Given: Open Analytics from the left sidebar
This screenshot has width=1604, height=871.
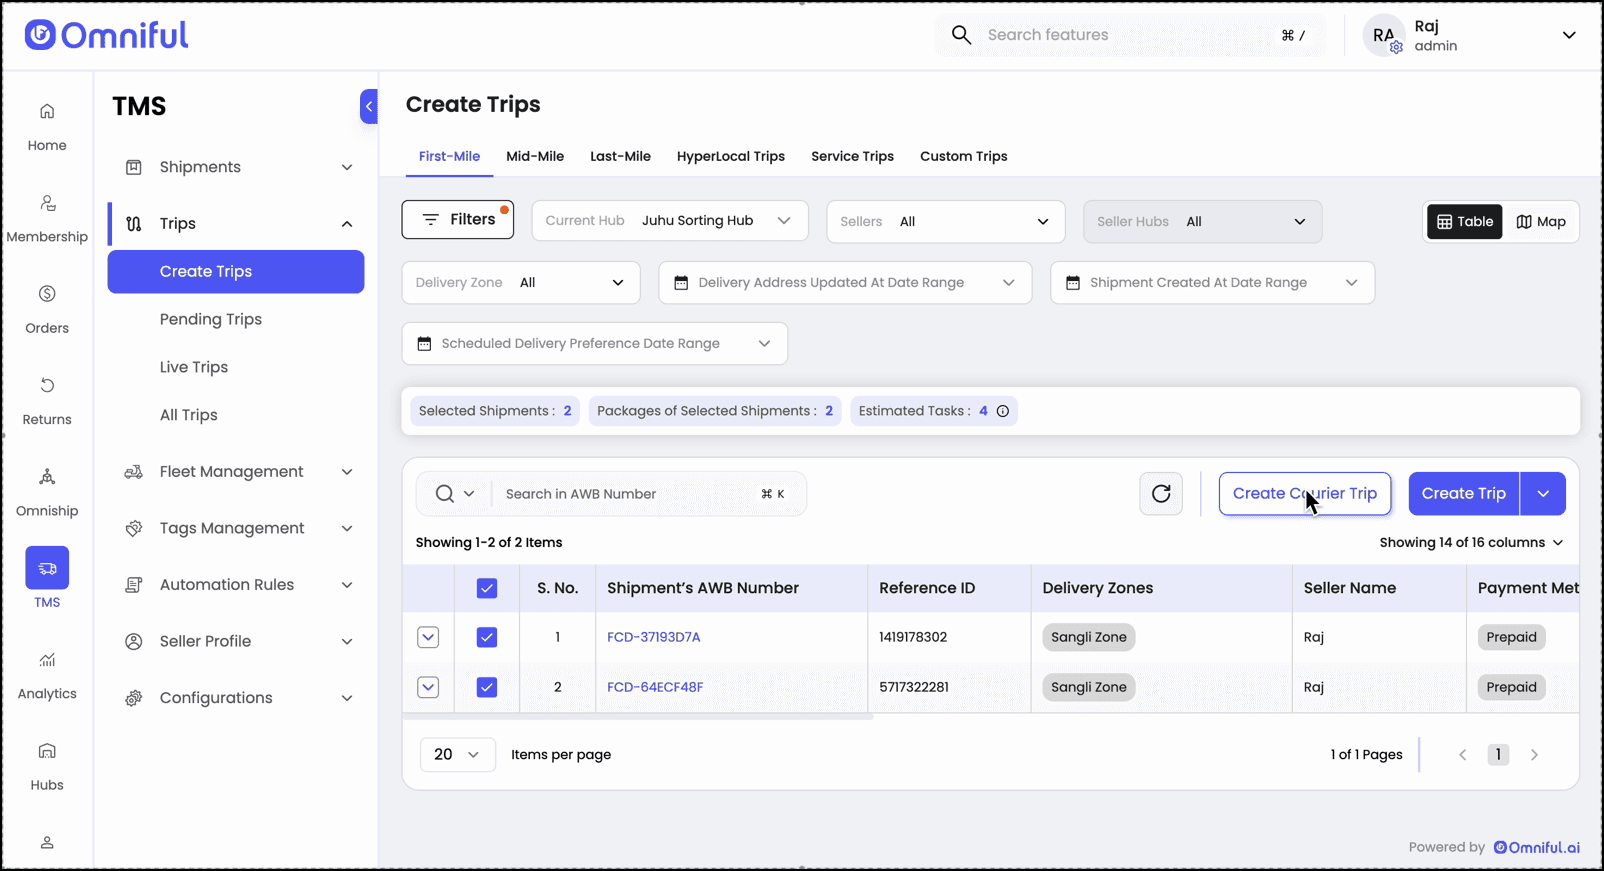Looking at the screenshot, I should 47,674.
